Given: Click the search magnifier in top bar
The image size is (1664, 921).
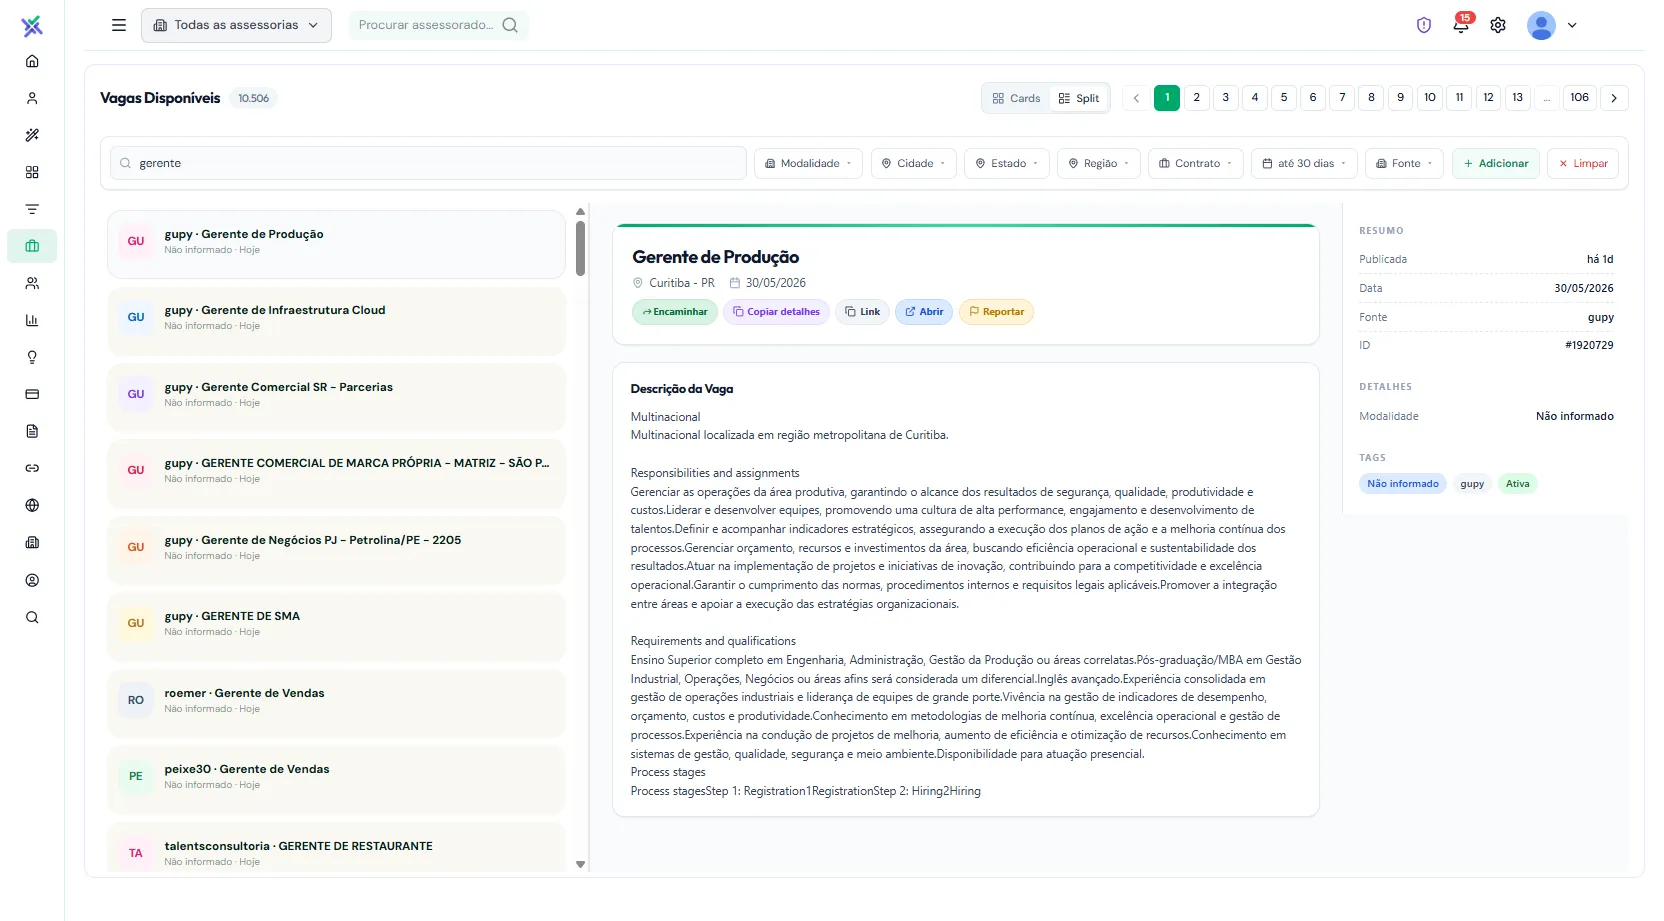Looking at the screenshot, I should tap(510, 25).
